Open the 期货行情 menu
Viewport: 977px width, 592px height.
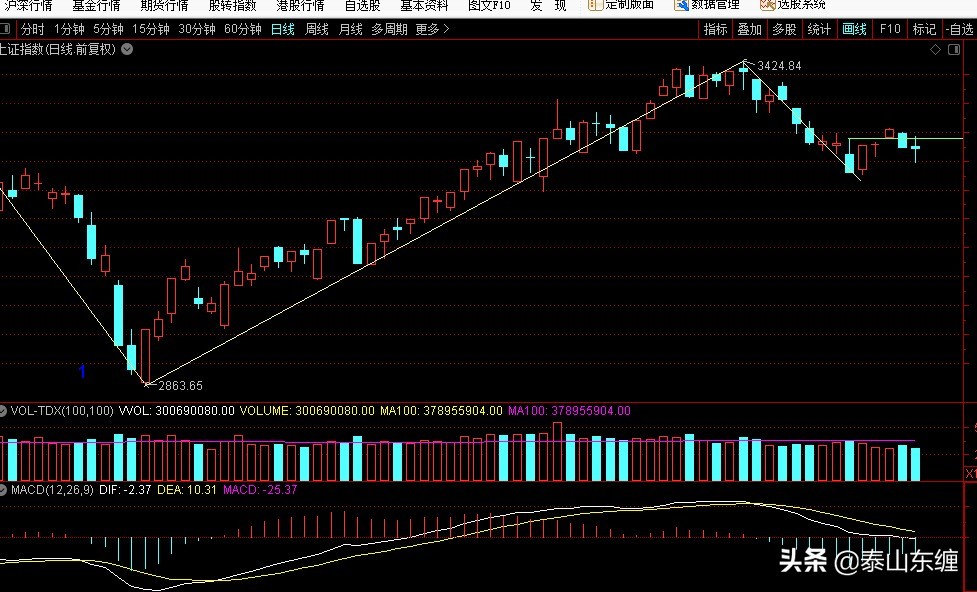[164, 6]
